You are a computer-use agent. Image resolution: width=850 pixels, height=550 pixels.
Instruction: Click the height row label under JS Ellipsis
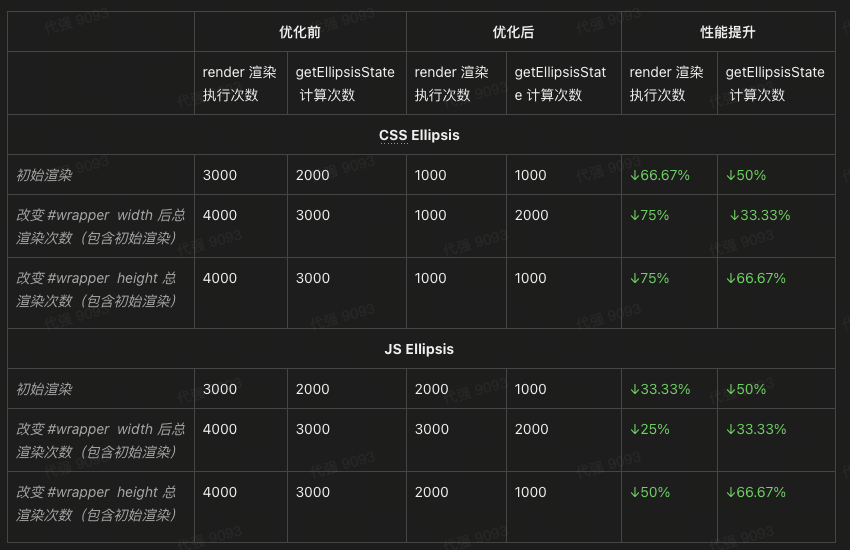[96, 503]
